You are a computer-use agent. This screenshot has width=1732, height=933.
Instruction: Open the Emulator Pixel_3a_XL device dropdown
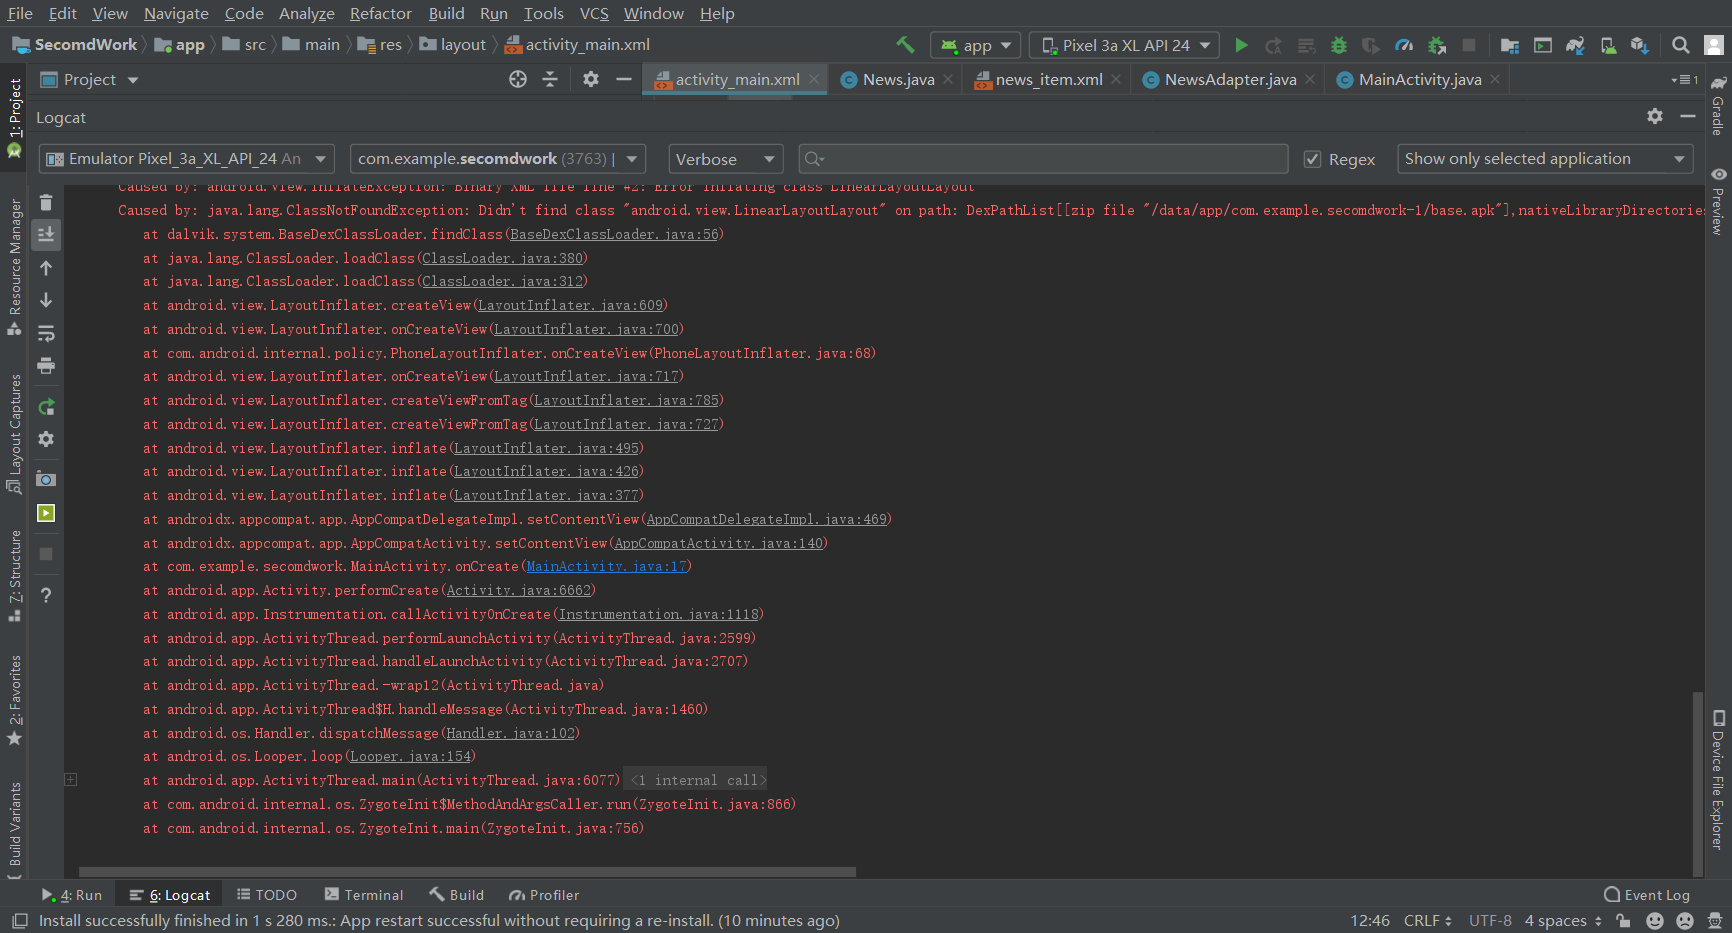point(186,159)
